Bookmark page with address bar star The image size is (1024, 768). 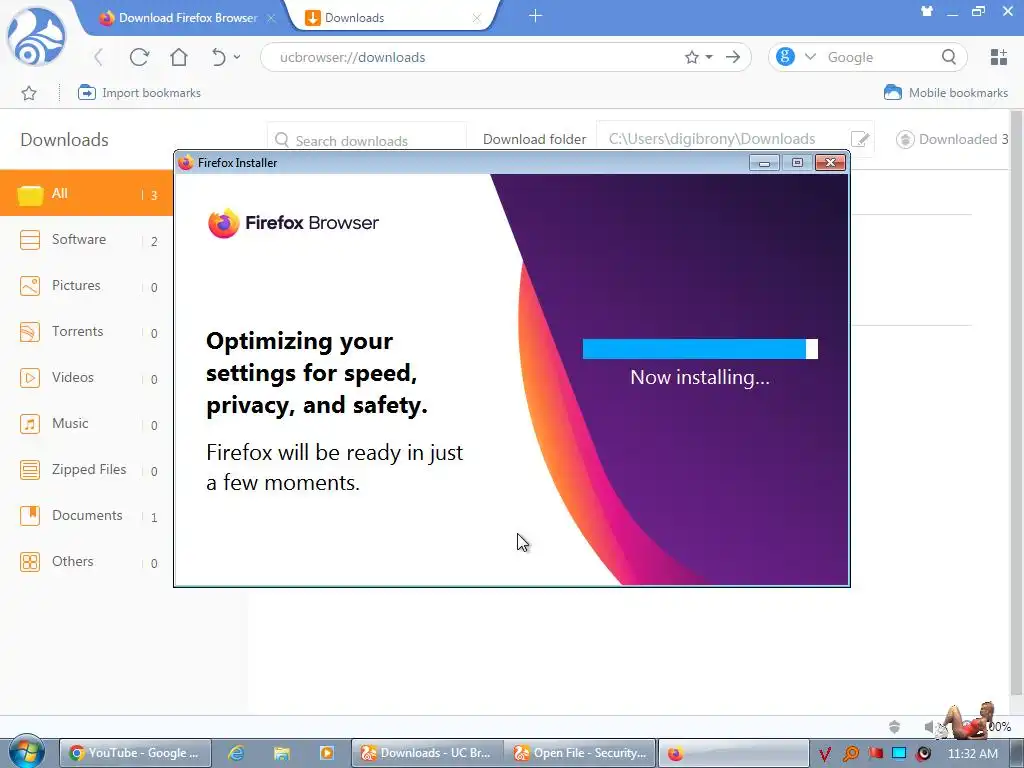tap(692, 57)
